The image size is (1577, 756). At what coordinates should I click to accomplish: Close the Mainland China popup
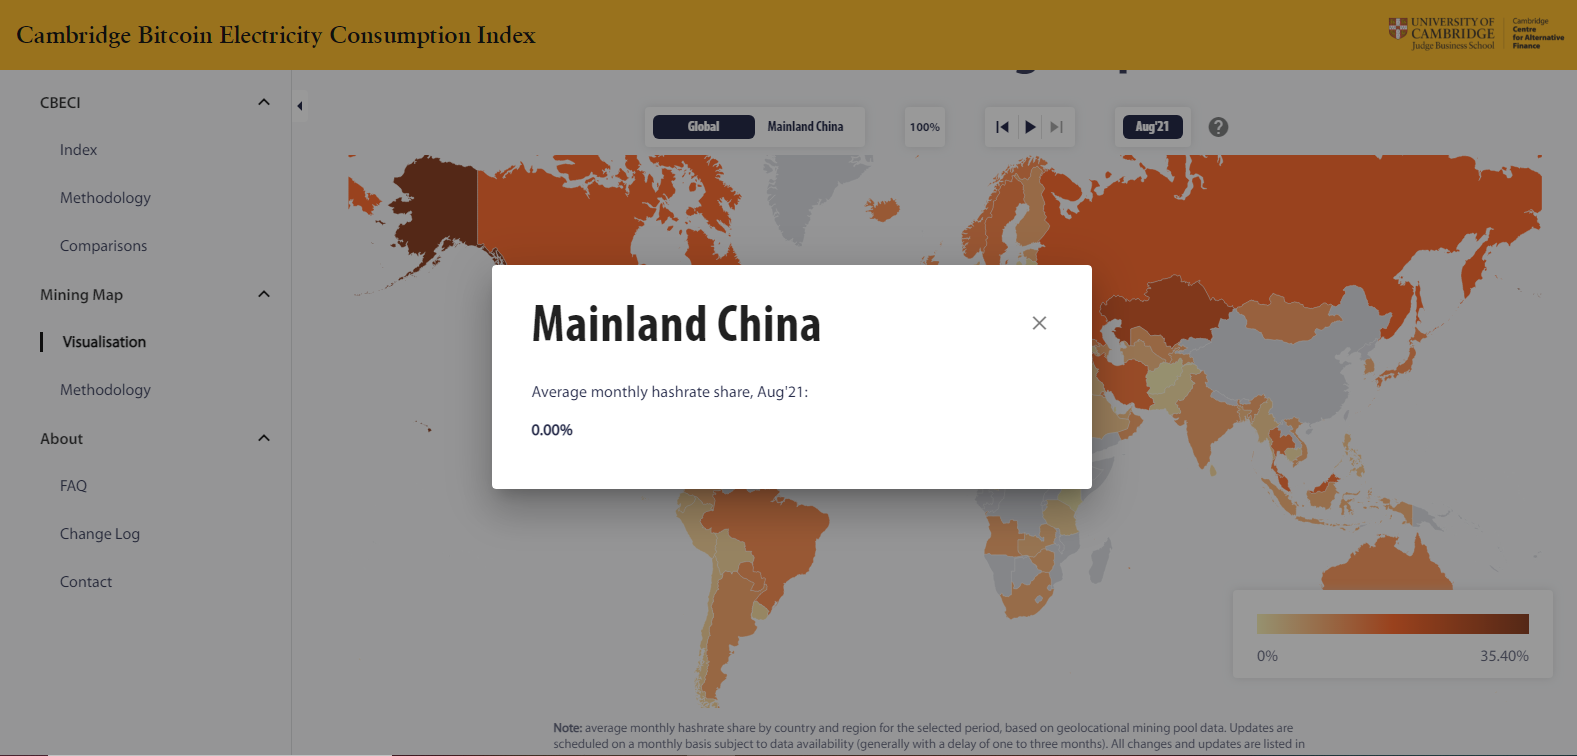(1039, 323)
